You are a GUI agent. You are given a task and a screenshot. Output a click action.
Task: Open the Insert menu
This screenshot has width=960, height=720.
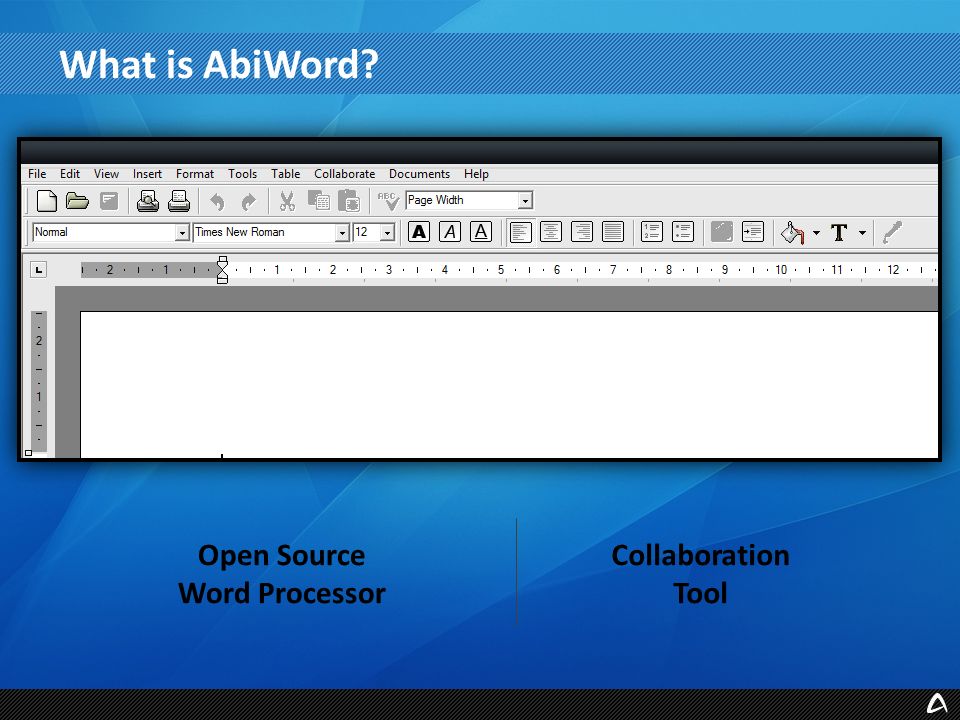pyautogui.click(x=148, y=174)
